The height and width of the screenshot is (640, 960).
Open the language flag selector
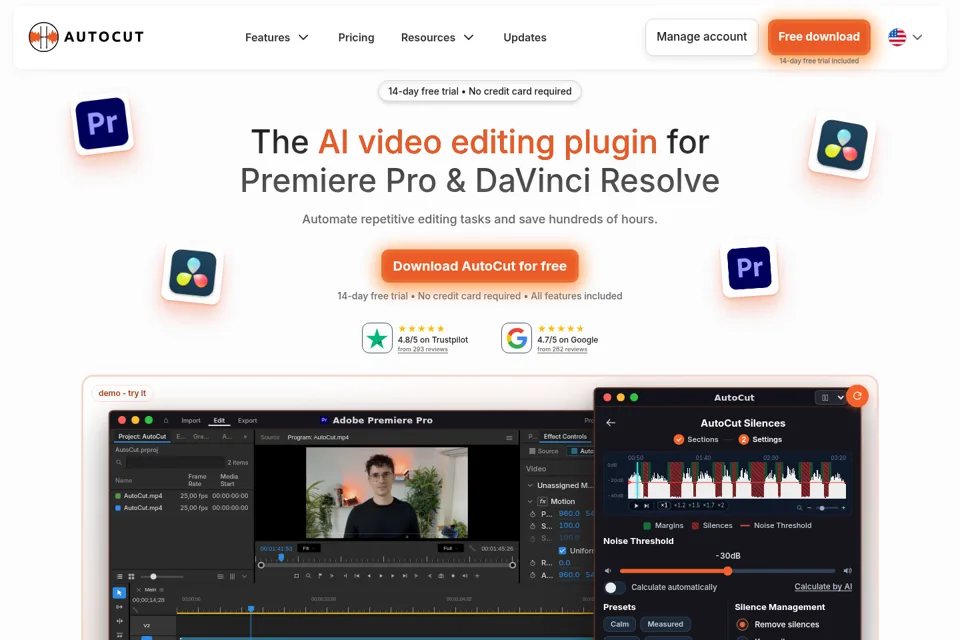pyautogui.click(x=905, y=37)
